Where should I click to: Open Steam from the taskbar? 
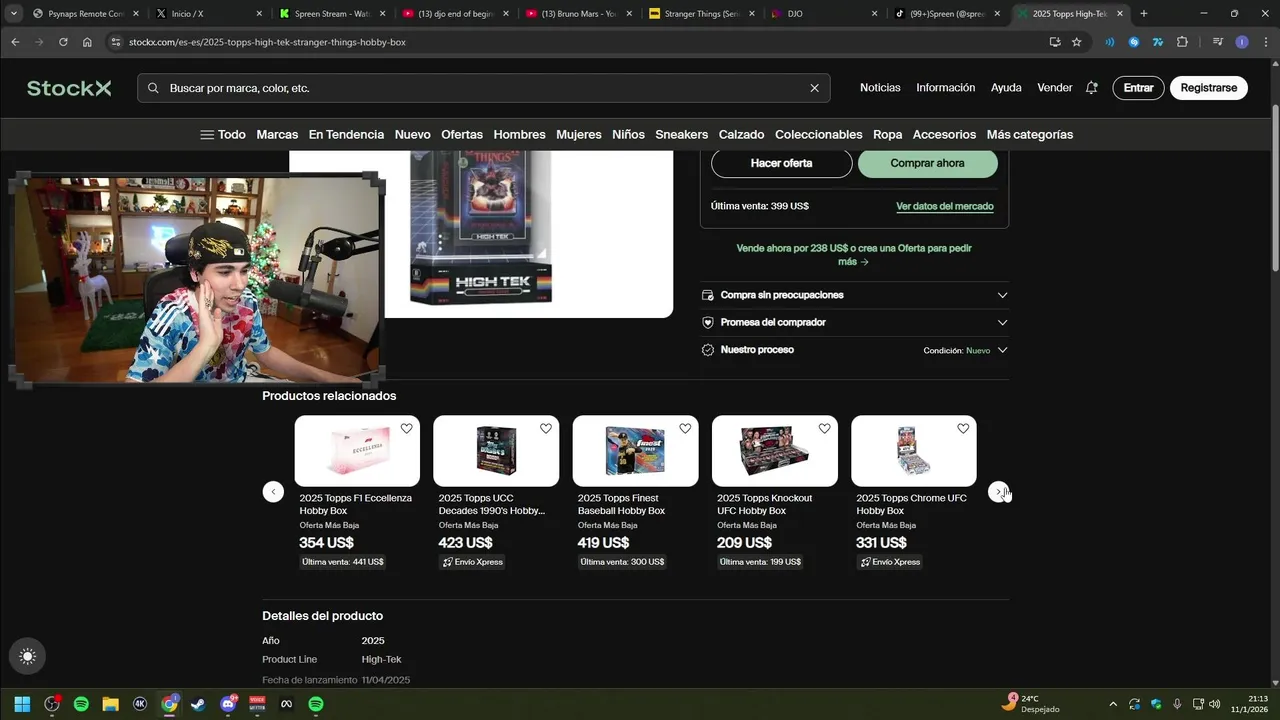198,704
